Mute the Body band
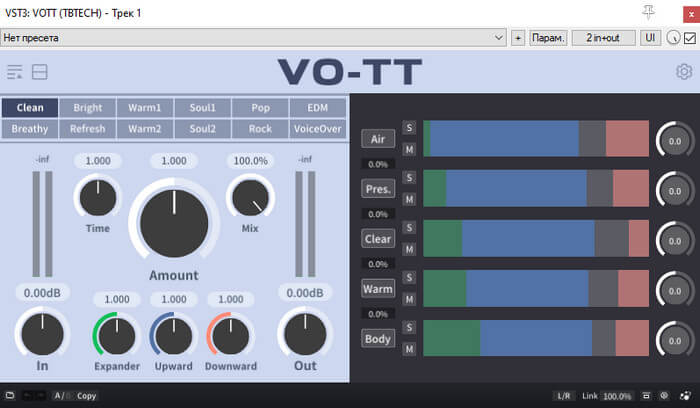Screen dimensions: 700x408 pos(409,348)
